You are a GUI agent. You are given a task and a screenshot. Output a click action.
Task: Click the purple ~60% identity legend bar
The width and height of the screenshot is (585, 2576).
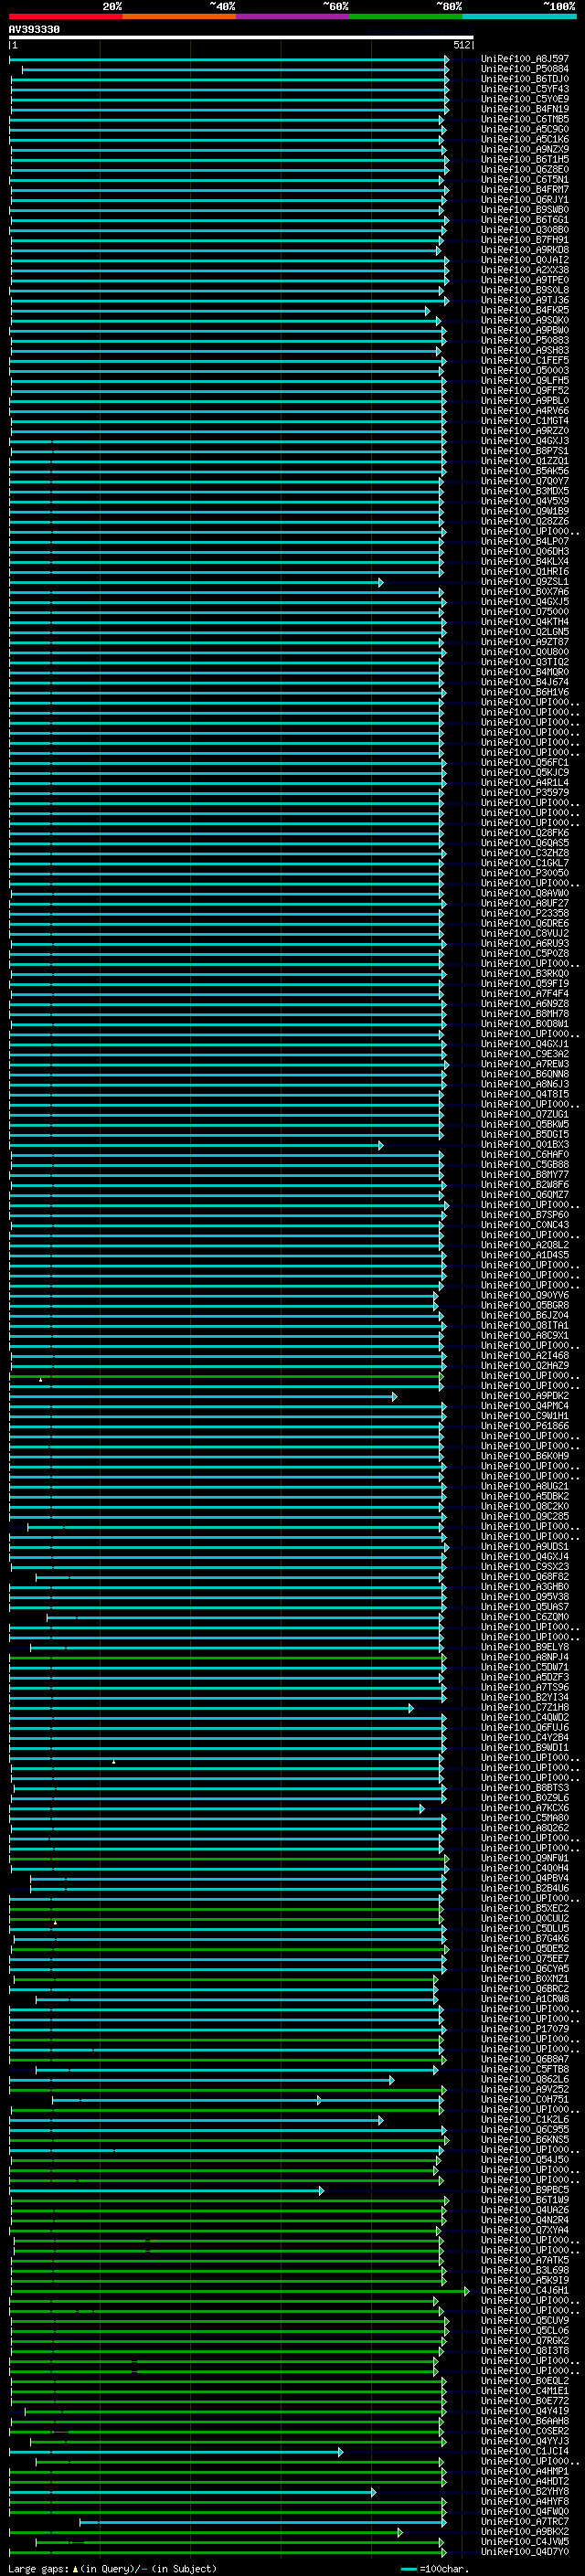click(x=292, y=16)
